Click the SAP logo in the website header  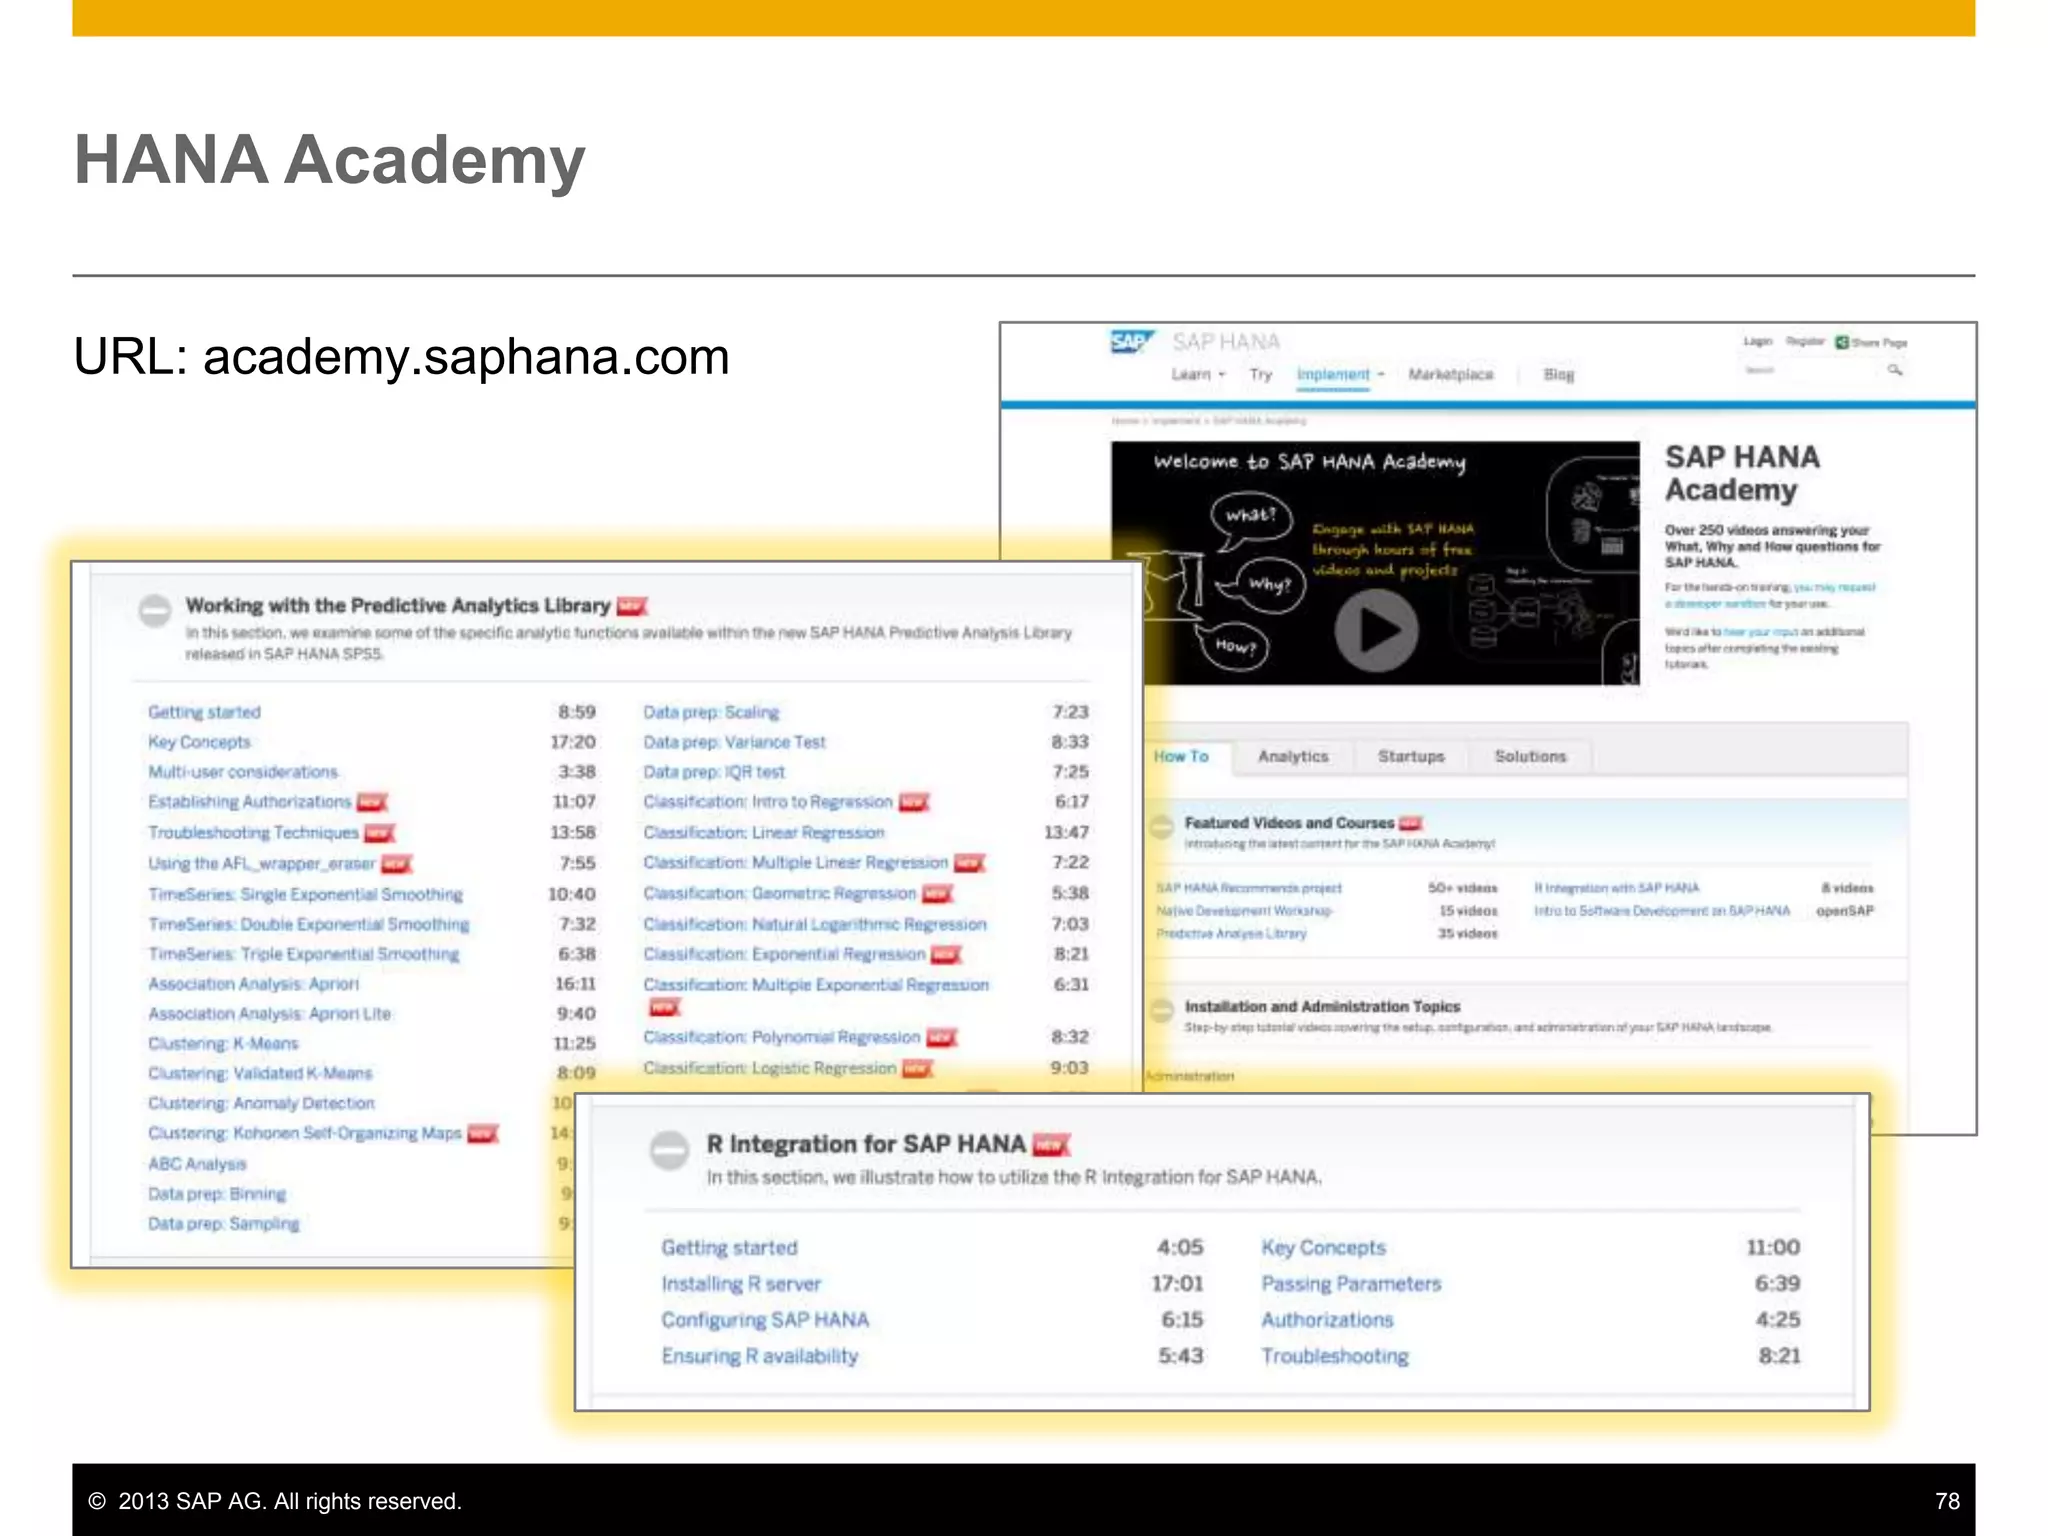coord(1132,342)
